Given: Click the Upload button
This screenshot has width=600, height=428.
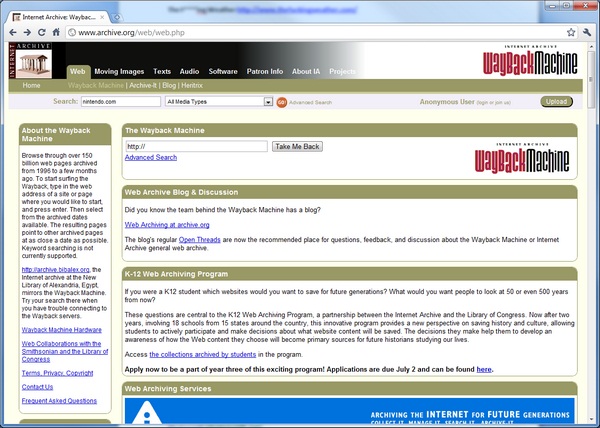Looking at the screenshot, I should (x=556, y=102).
